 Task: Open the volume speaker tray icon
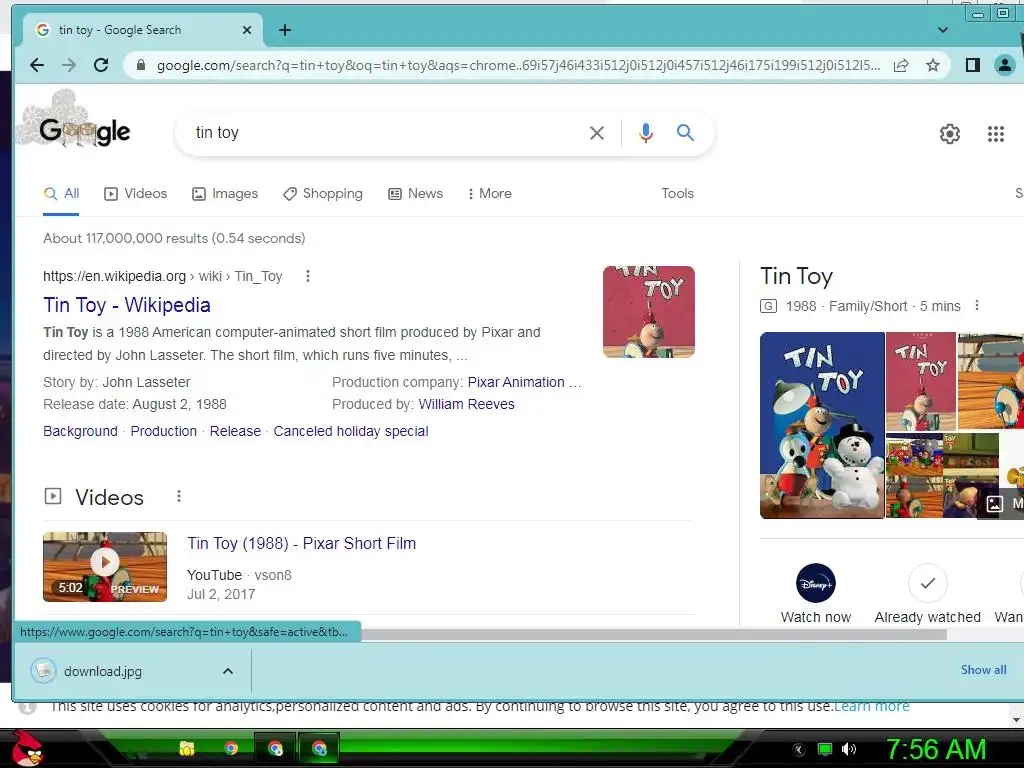point(848,749)
